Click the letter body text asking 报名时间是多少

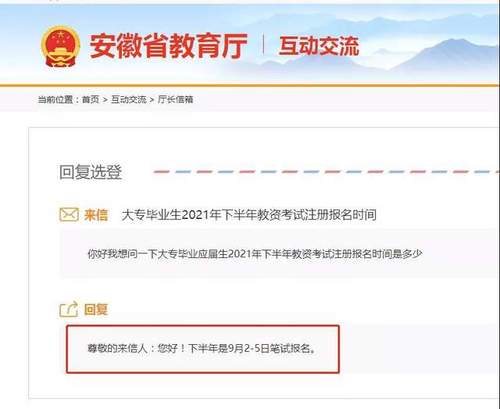[255, 254]
